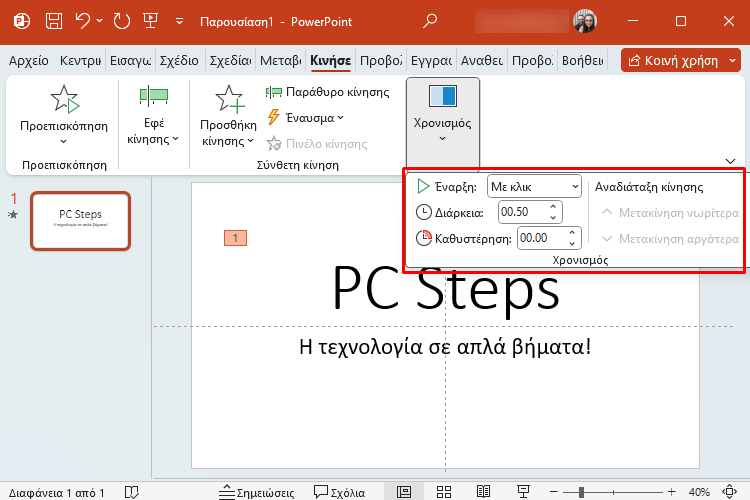Screen dimensions: 750x500
Task: Expand the Έναυσμα trigger menu
Action: (306, 118)
